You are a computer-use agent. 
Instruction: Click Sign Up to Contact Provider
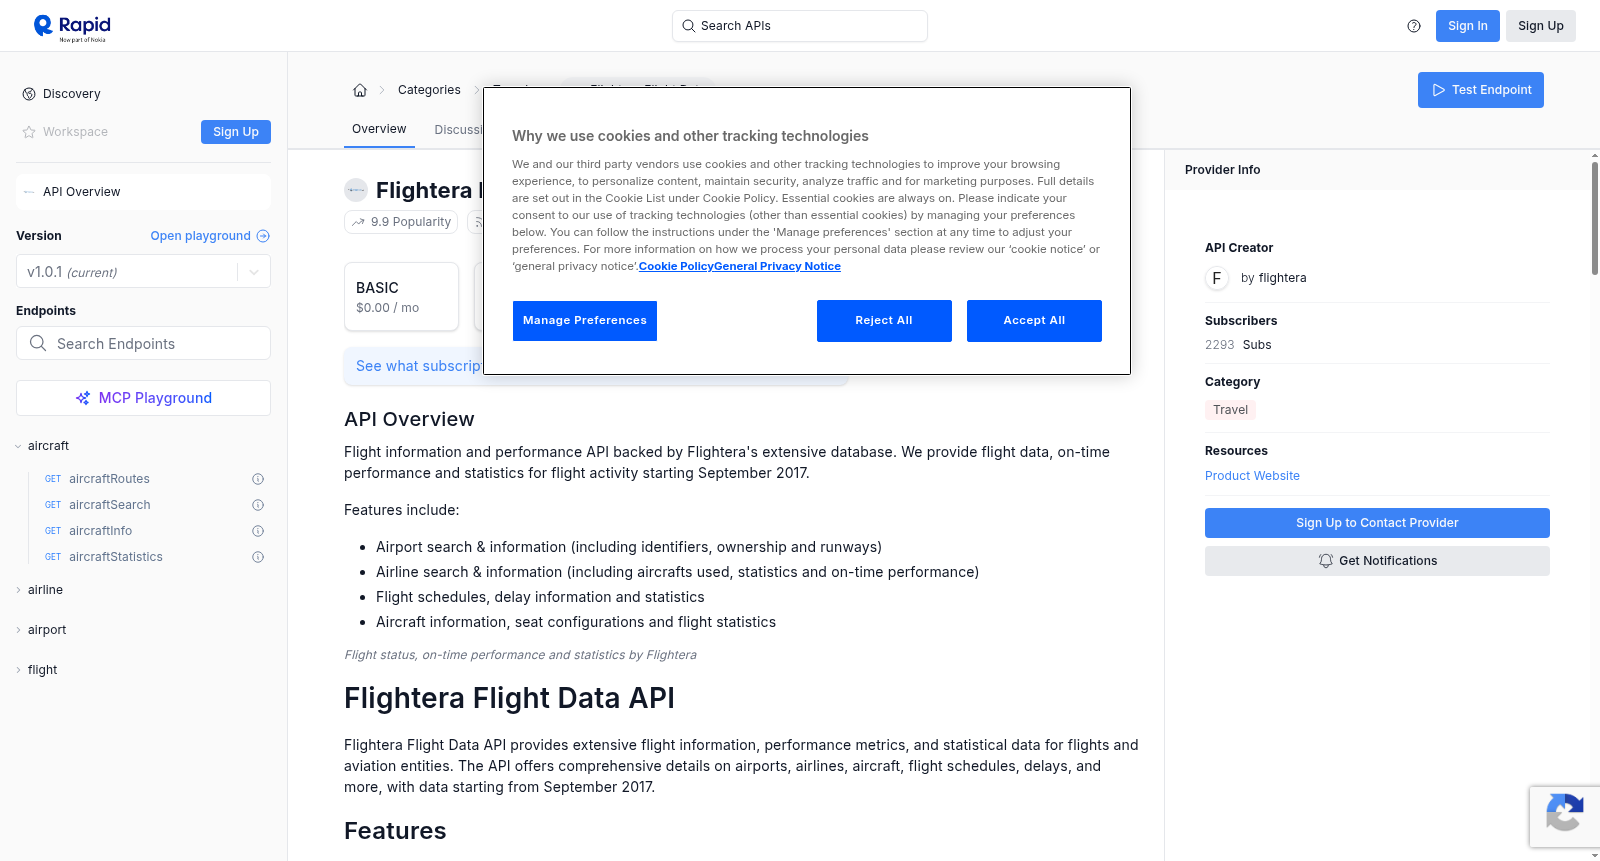click(1377, 523)
